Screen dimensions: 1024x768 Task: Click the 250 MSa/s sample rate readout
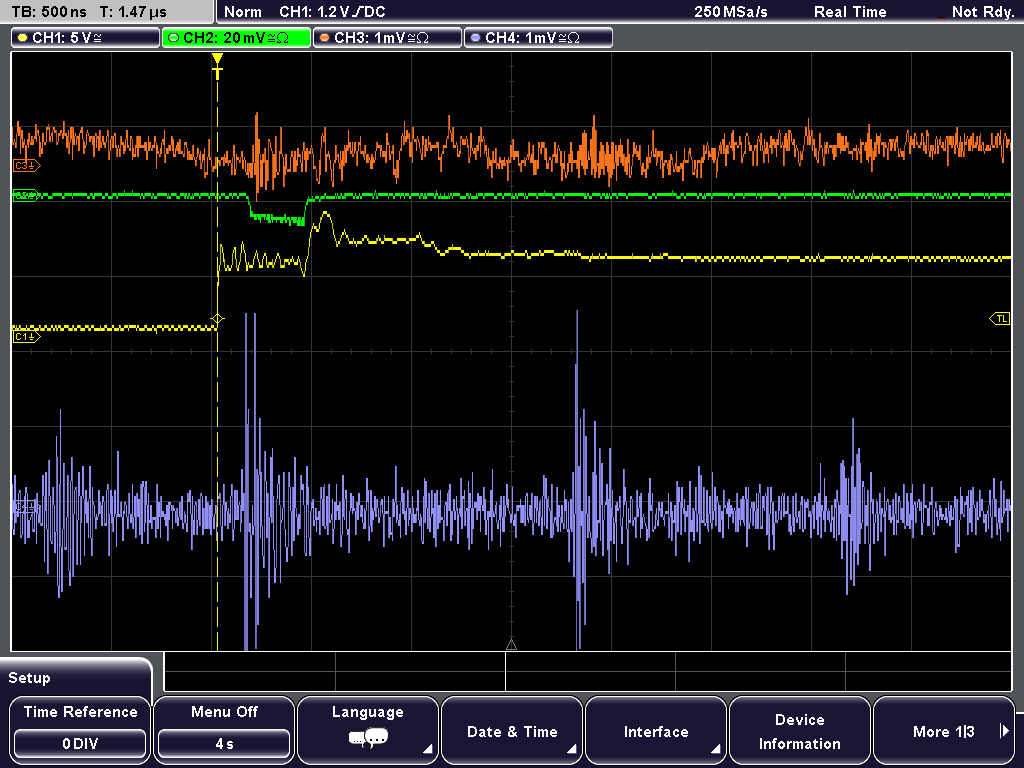(x=731, y=12)
